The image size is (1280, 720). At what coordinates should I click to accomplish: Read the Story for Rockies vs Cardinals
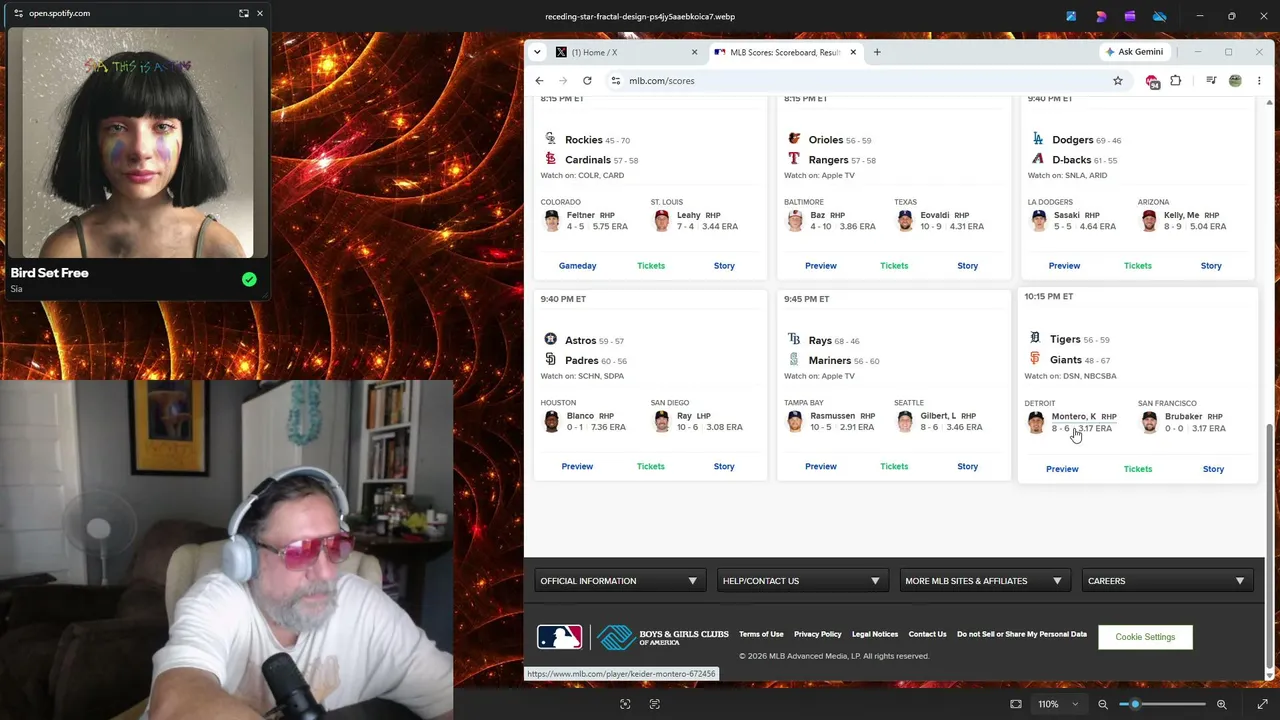click(724, 266)
